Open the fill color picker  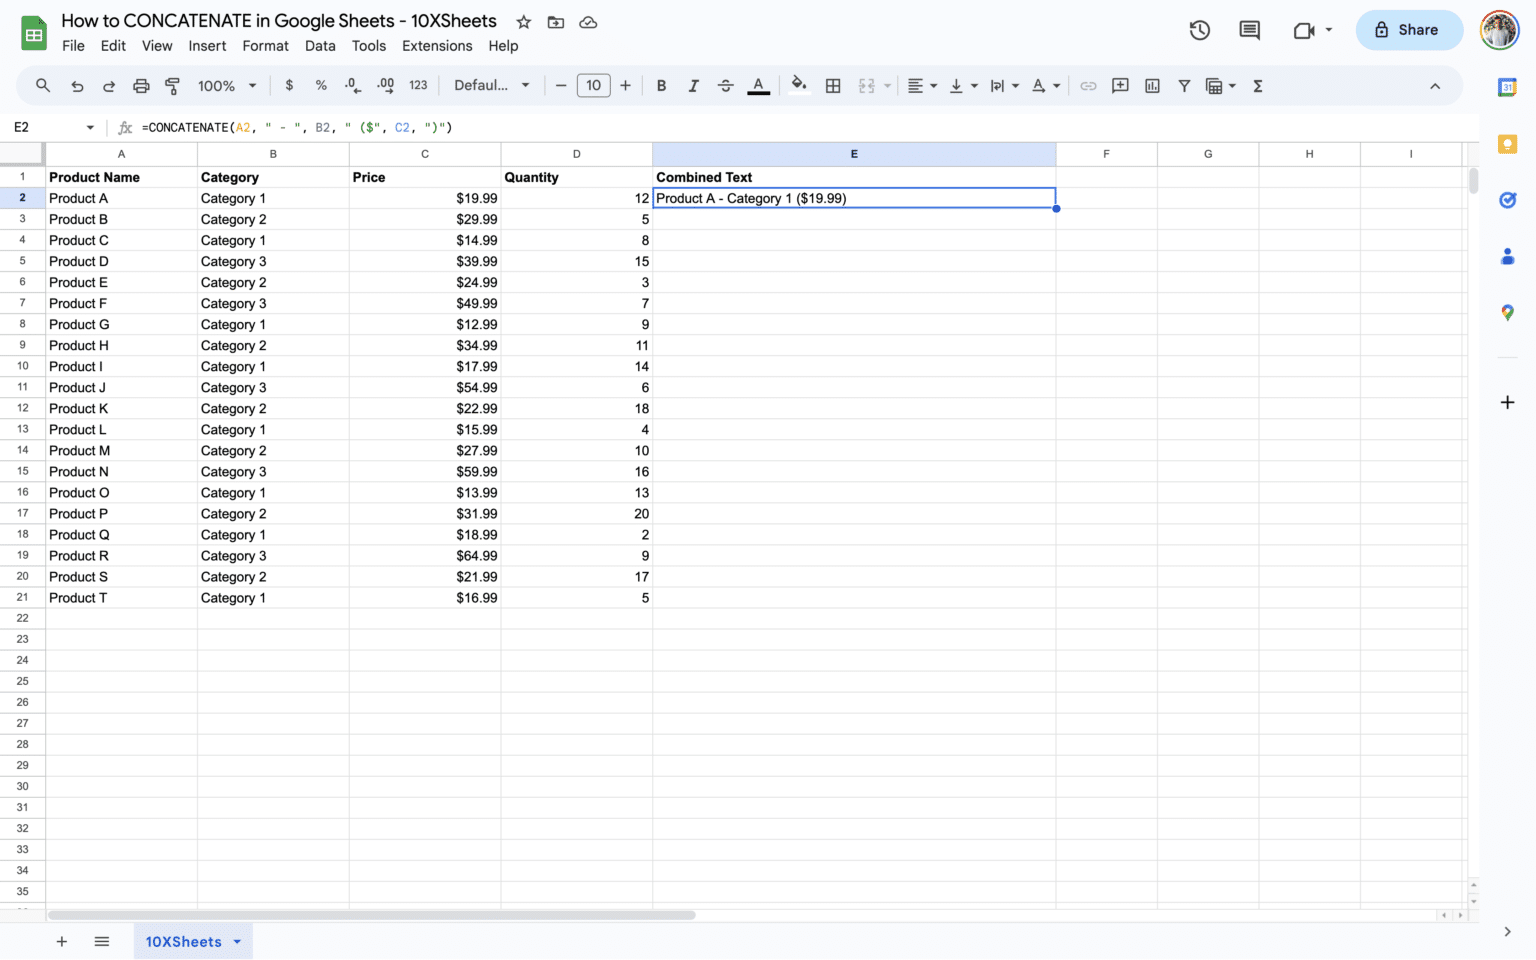(x=798, y=85)
